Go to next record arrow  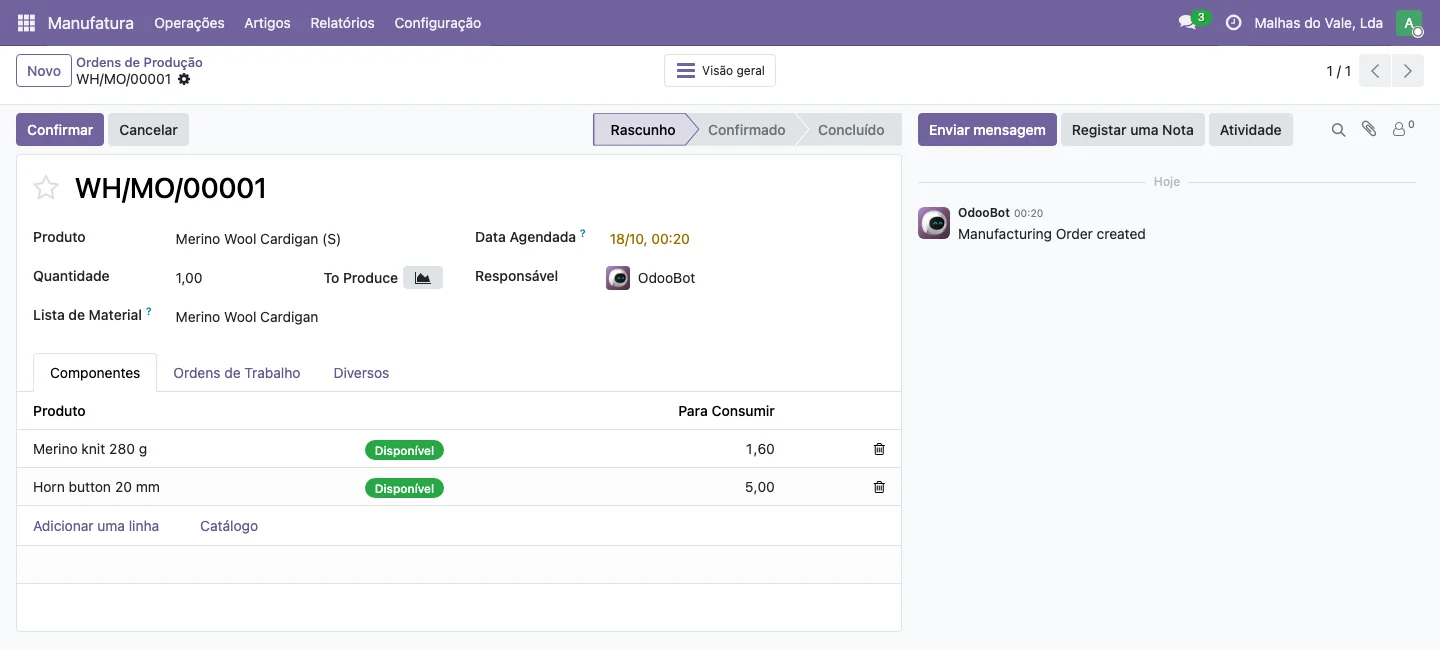(1407, 71)
